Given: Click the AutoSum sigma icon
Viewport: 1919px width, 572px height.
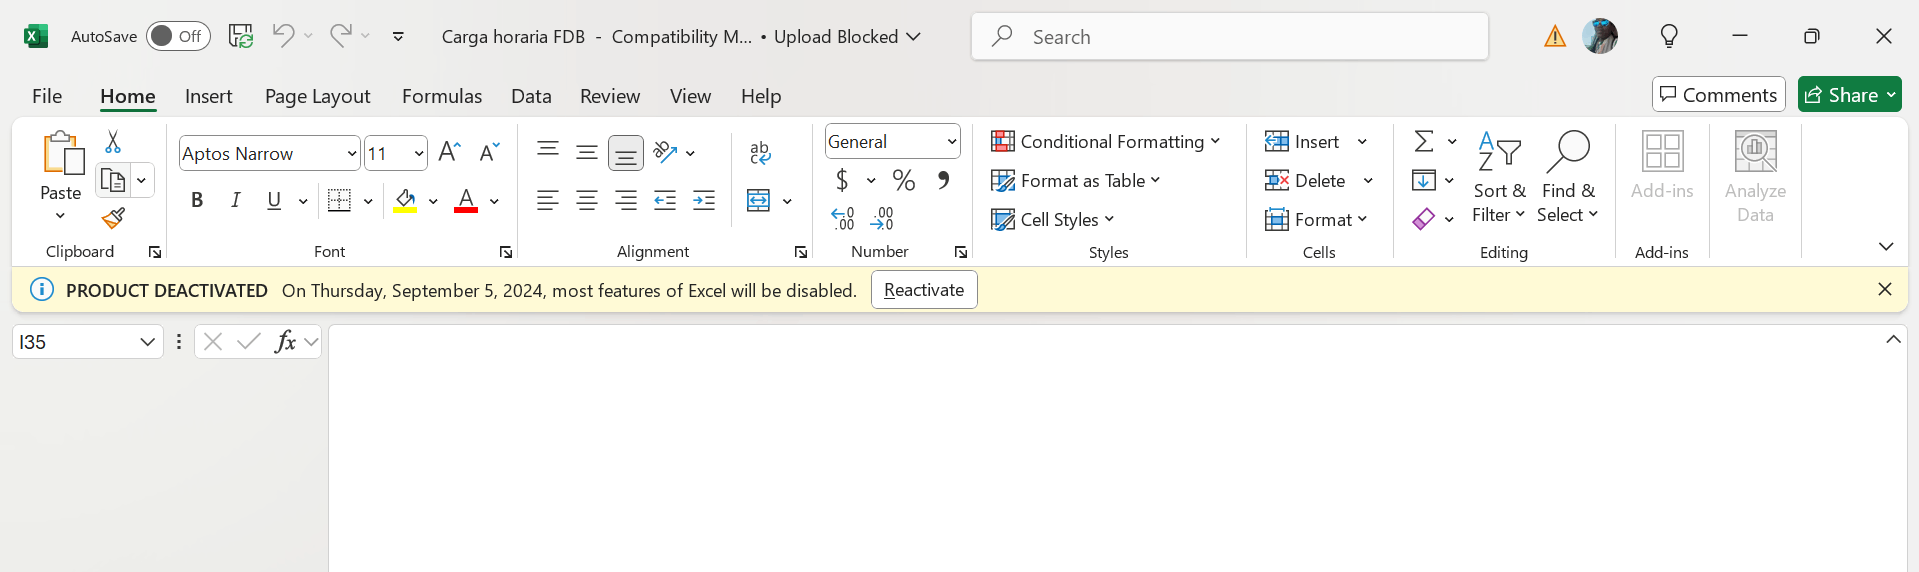Looking at the screenshot, I should pos(1424,141).
